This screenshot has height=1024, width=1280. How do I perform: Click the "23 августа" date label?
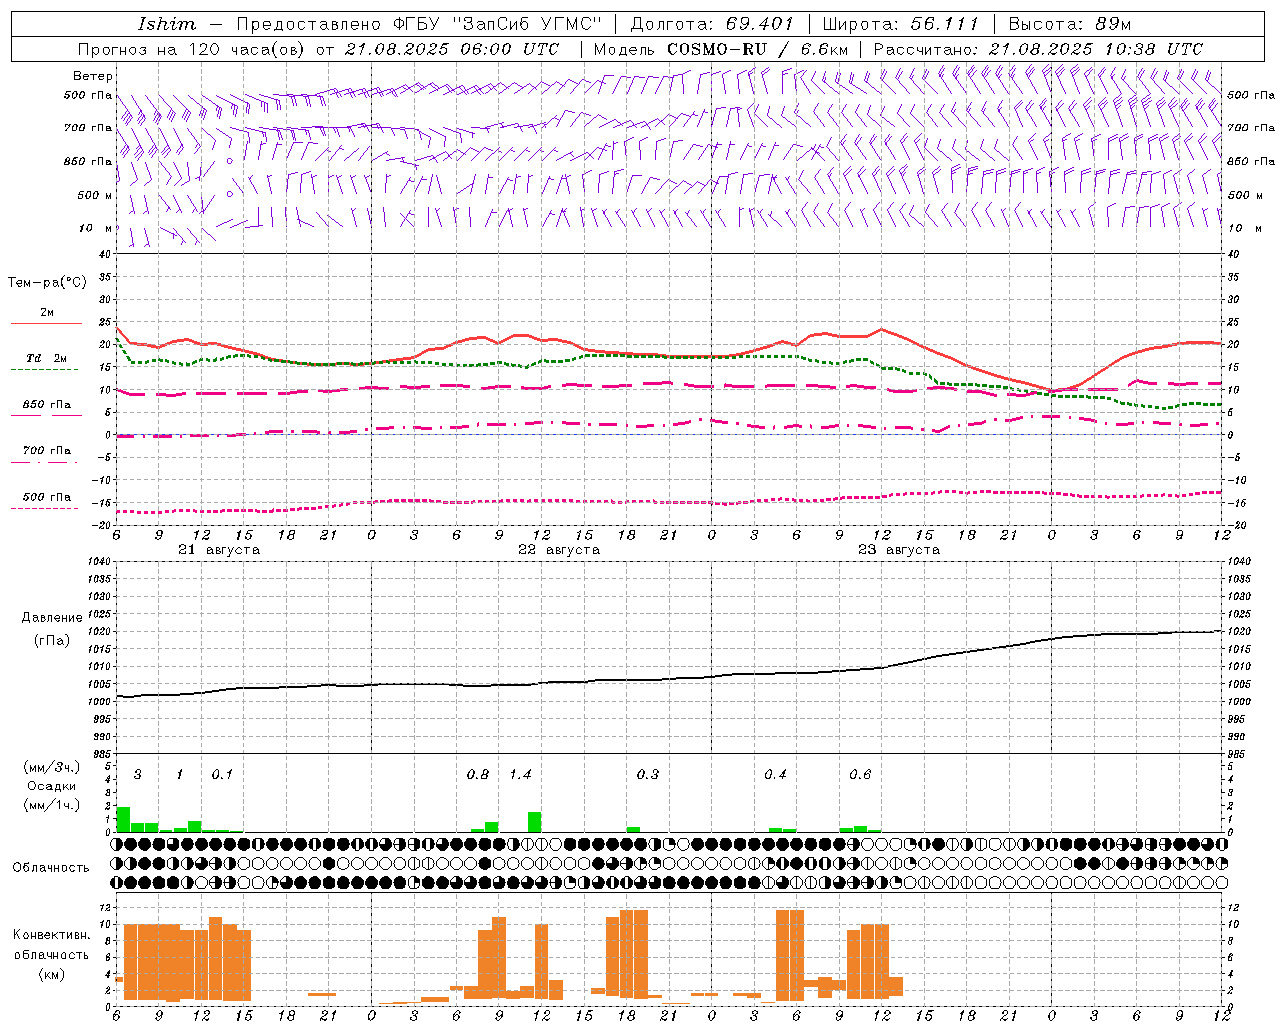click(899, 550)
